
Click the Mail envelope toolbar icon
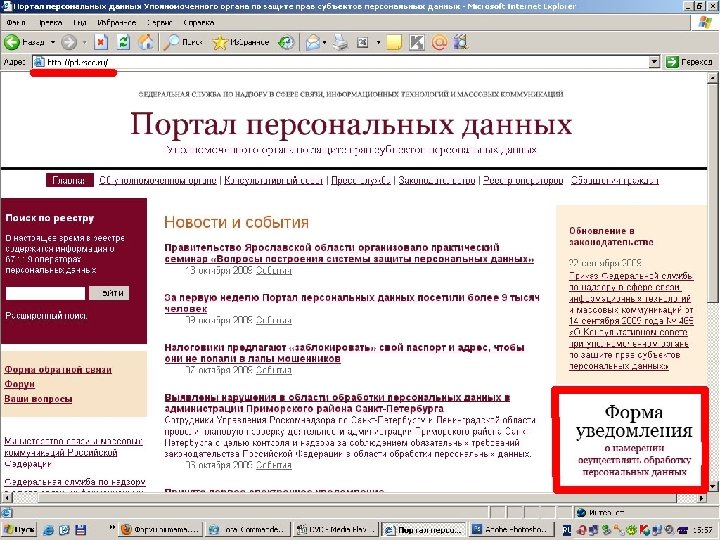tap(313, 42)
